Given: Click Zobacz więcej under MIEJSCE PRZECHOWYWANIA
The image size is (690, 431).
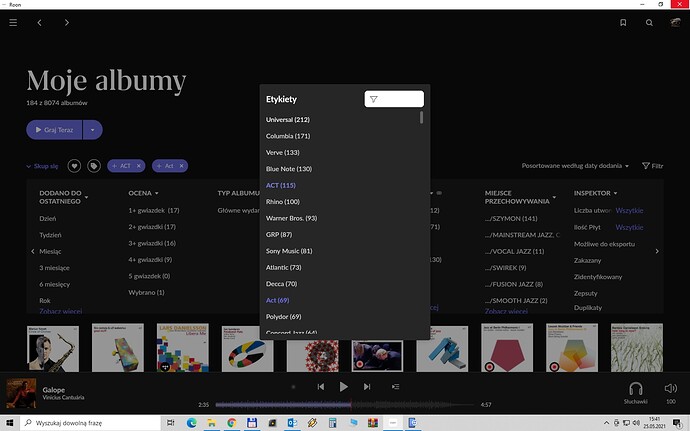Looking at the screenshot, I should (506, 311).
